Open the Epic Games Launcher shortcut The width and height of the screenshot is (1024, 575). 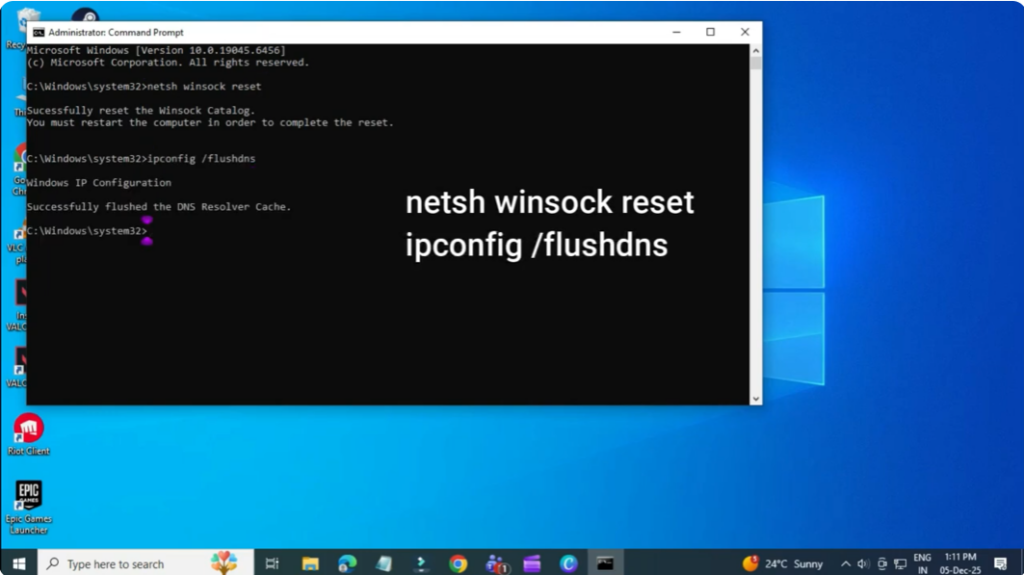(x=29, y=507)
